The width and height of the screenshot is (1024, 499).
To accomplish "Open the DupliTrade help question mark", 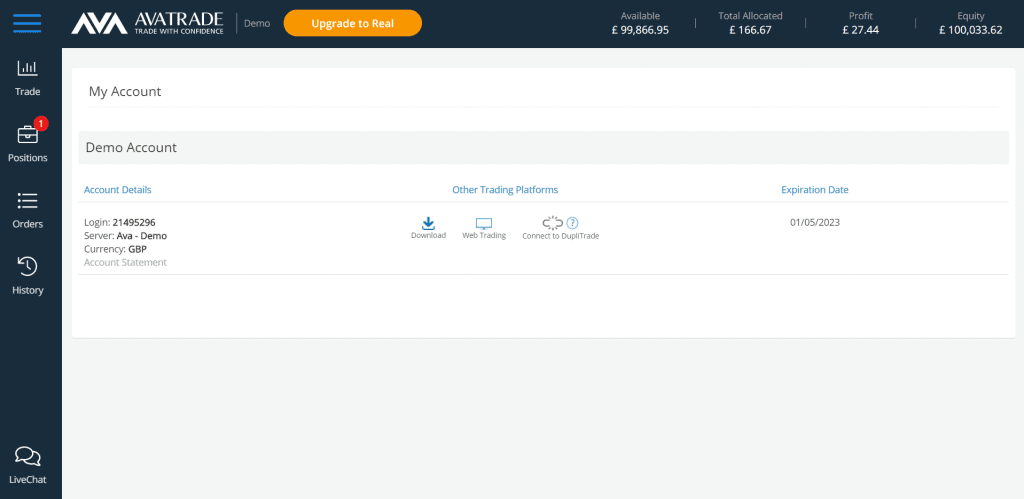I will tap(572, 223).
